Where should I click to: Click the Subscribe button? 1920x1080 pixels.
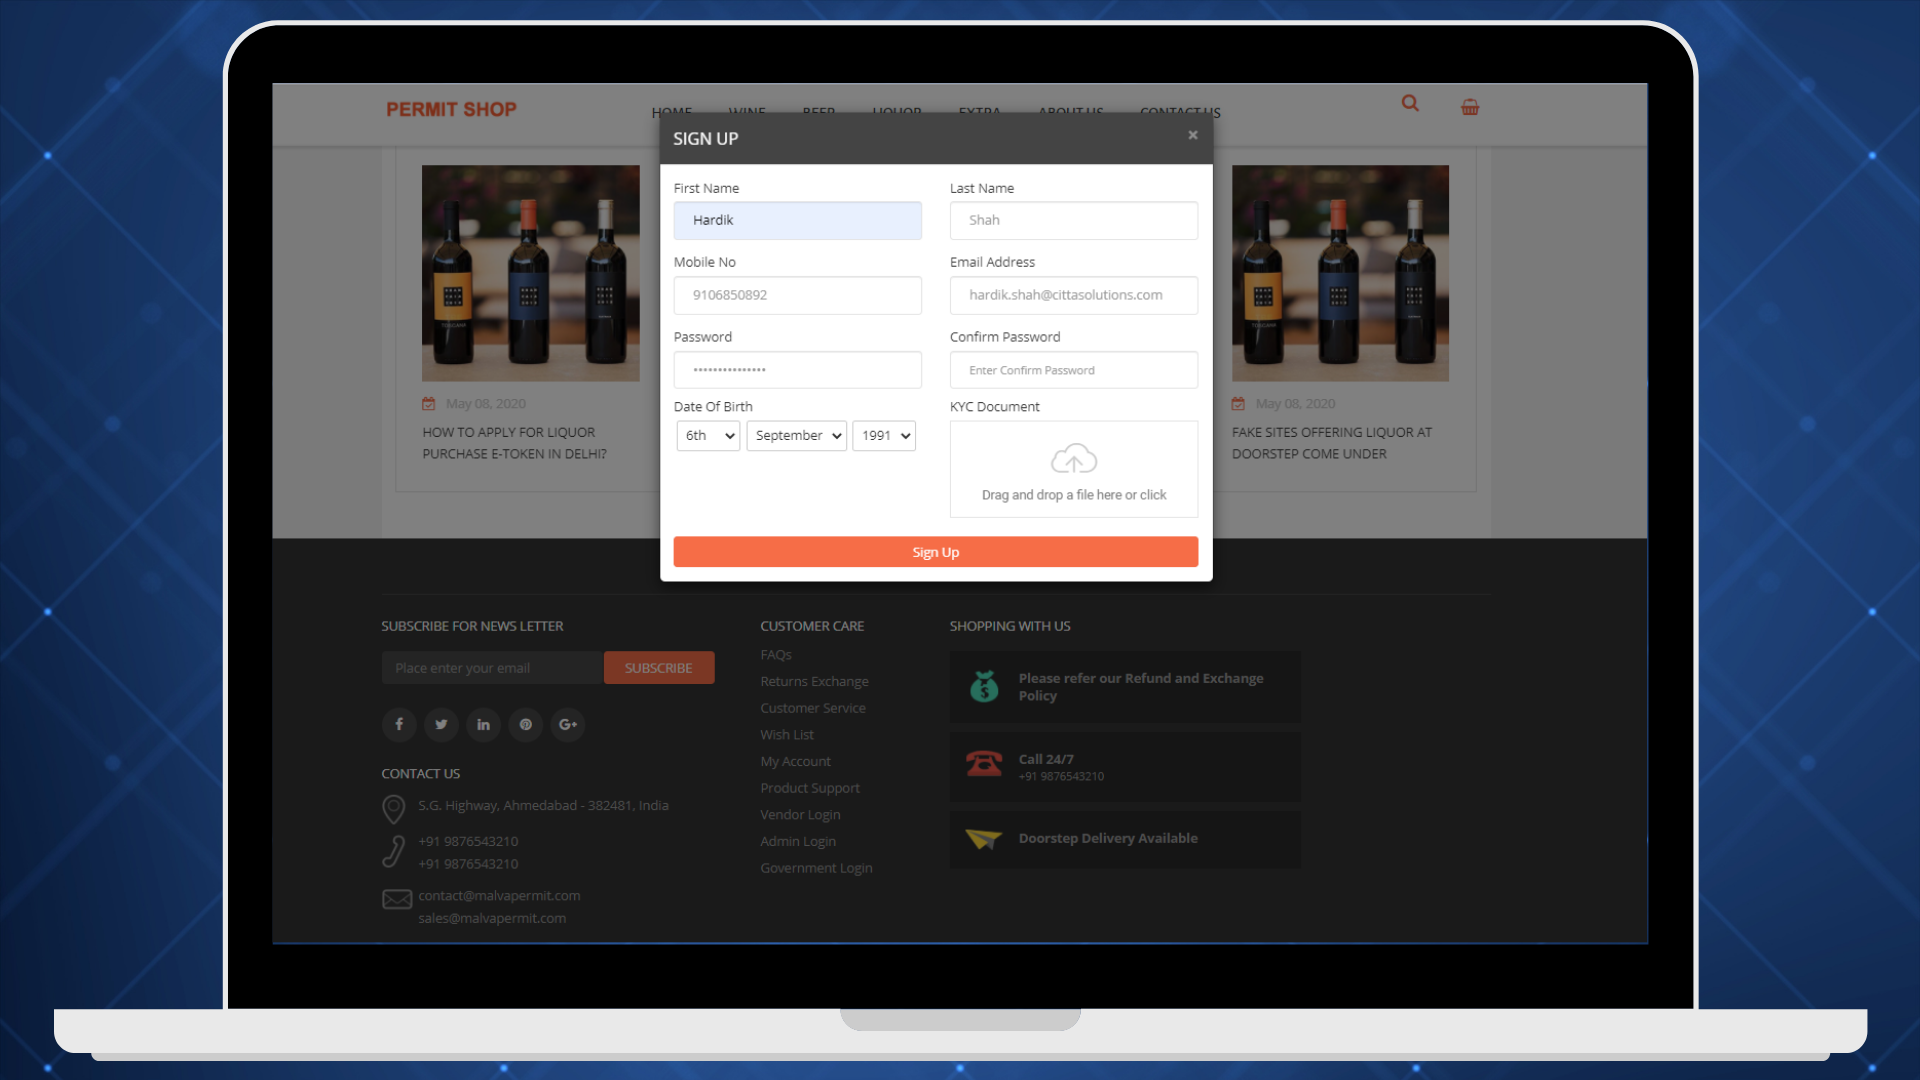(659, 668)
